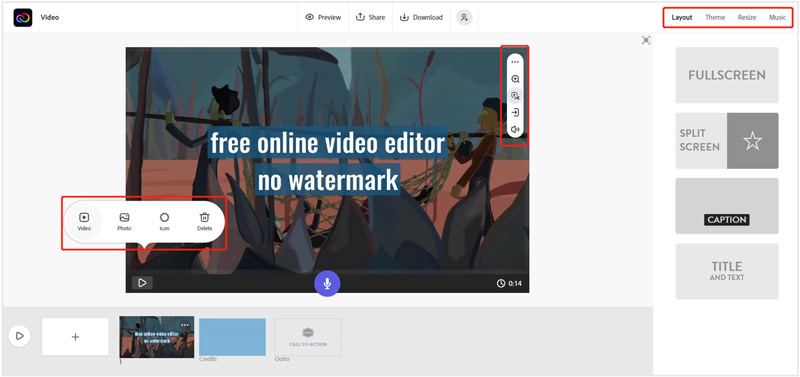The height and width of the screenshot is (377, 800).
Task: Click the purple microphone record button
Action: [327, 283]
